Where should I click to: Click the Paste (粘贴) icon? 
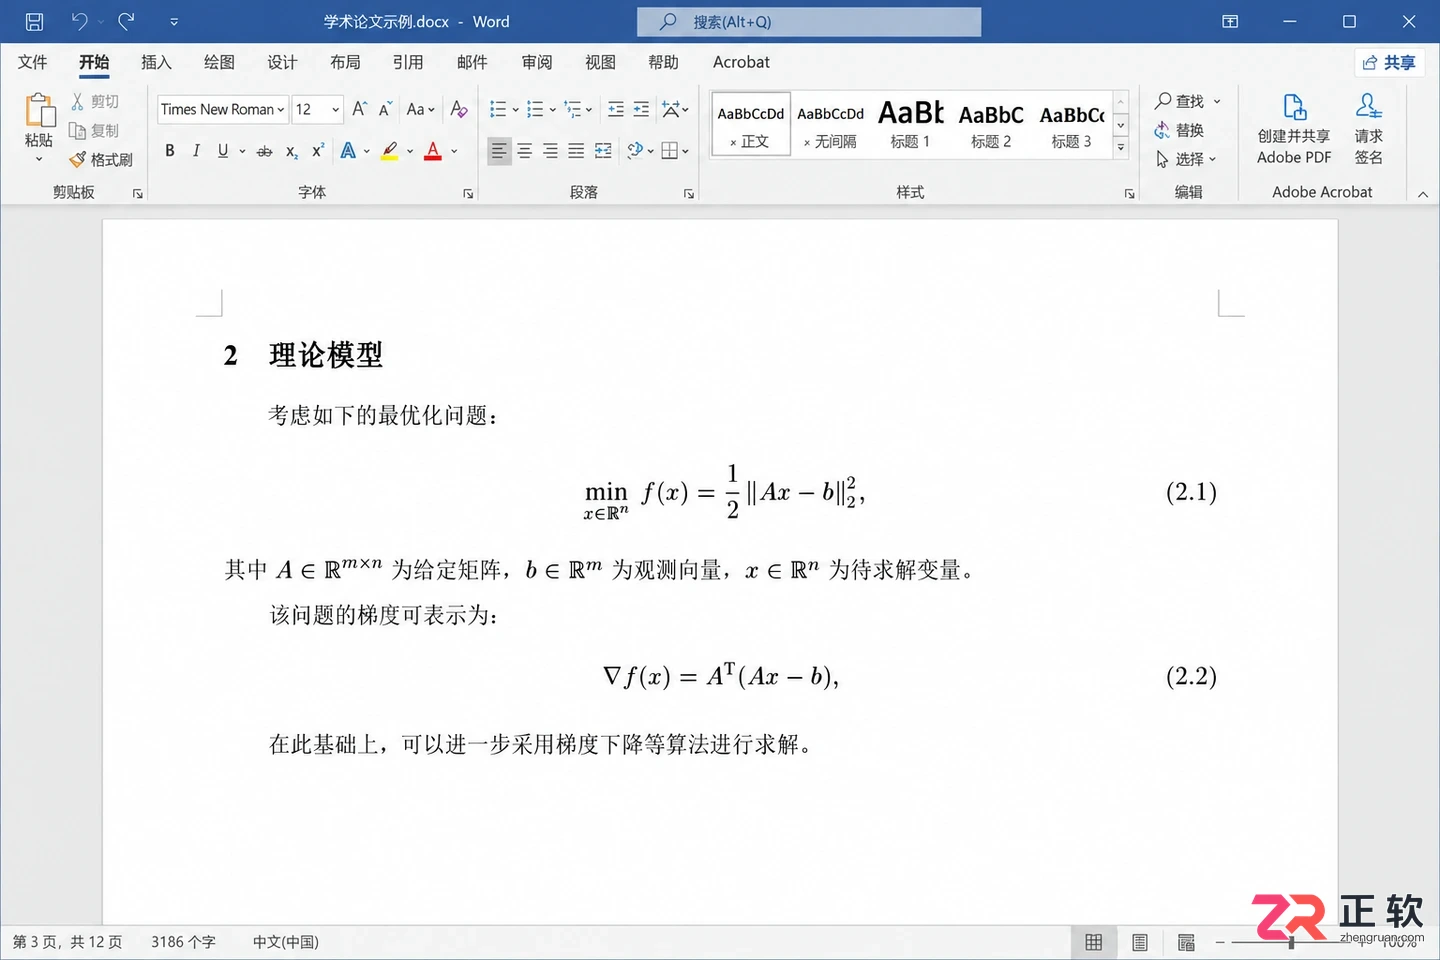pyautogui.click(x=39, y=111)
